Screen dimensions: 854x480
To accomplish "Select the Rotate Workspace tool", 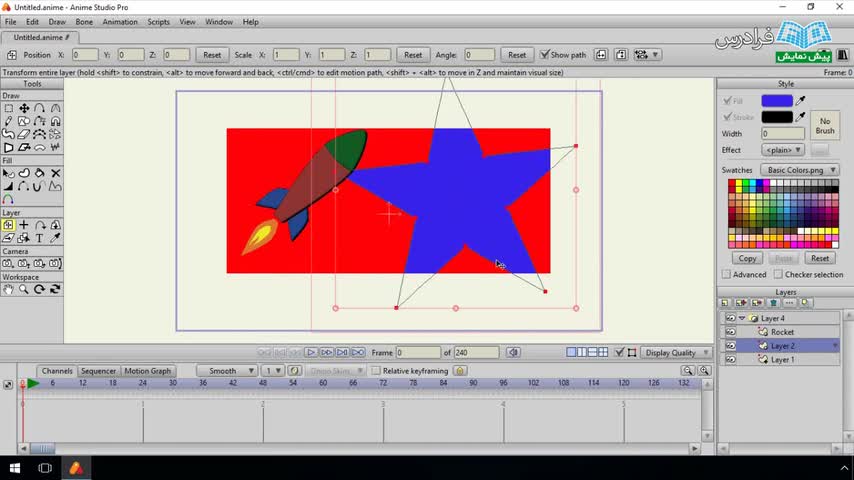I will click(x=40, y=289).
